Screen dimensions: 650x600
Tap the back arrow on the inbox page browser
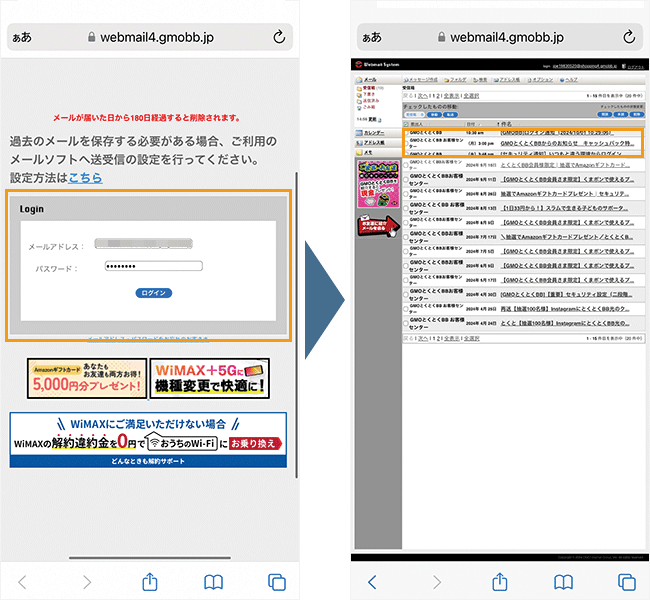pyautogui.click(x=372, y=582)
